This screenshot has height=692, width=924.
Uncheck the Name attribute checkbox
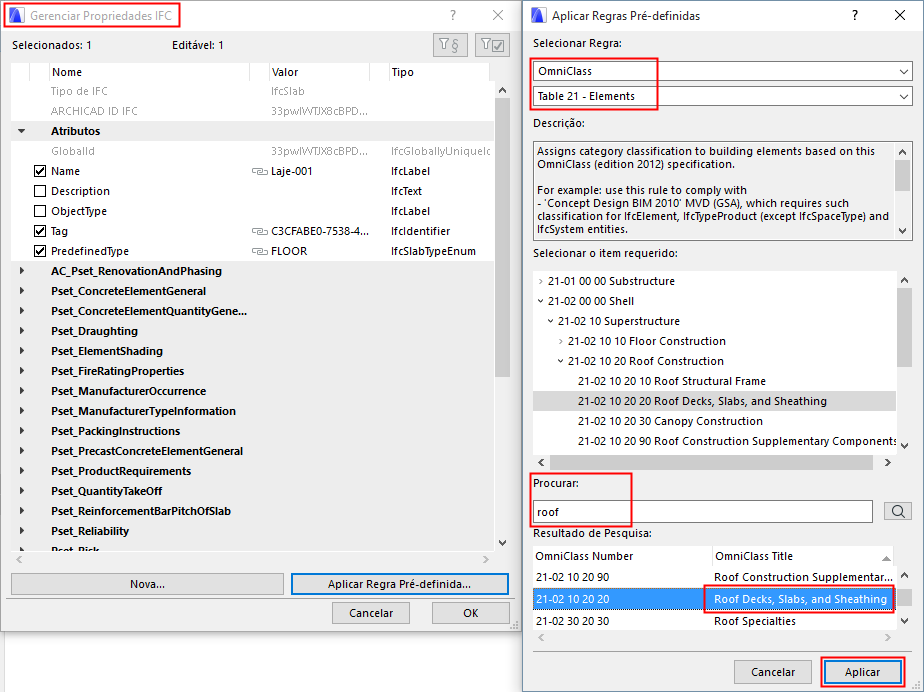click(x=40, y=172)
